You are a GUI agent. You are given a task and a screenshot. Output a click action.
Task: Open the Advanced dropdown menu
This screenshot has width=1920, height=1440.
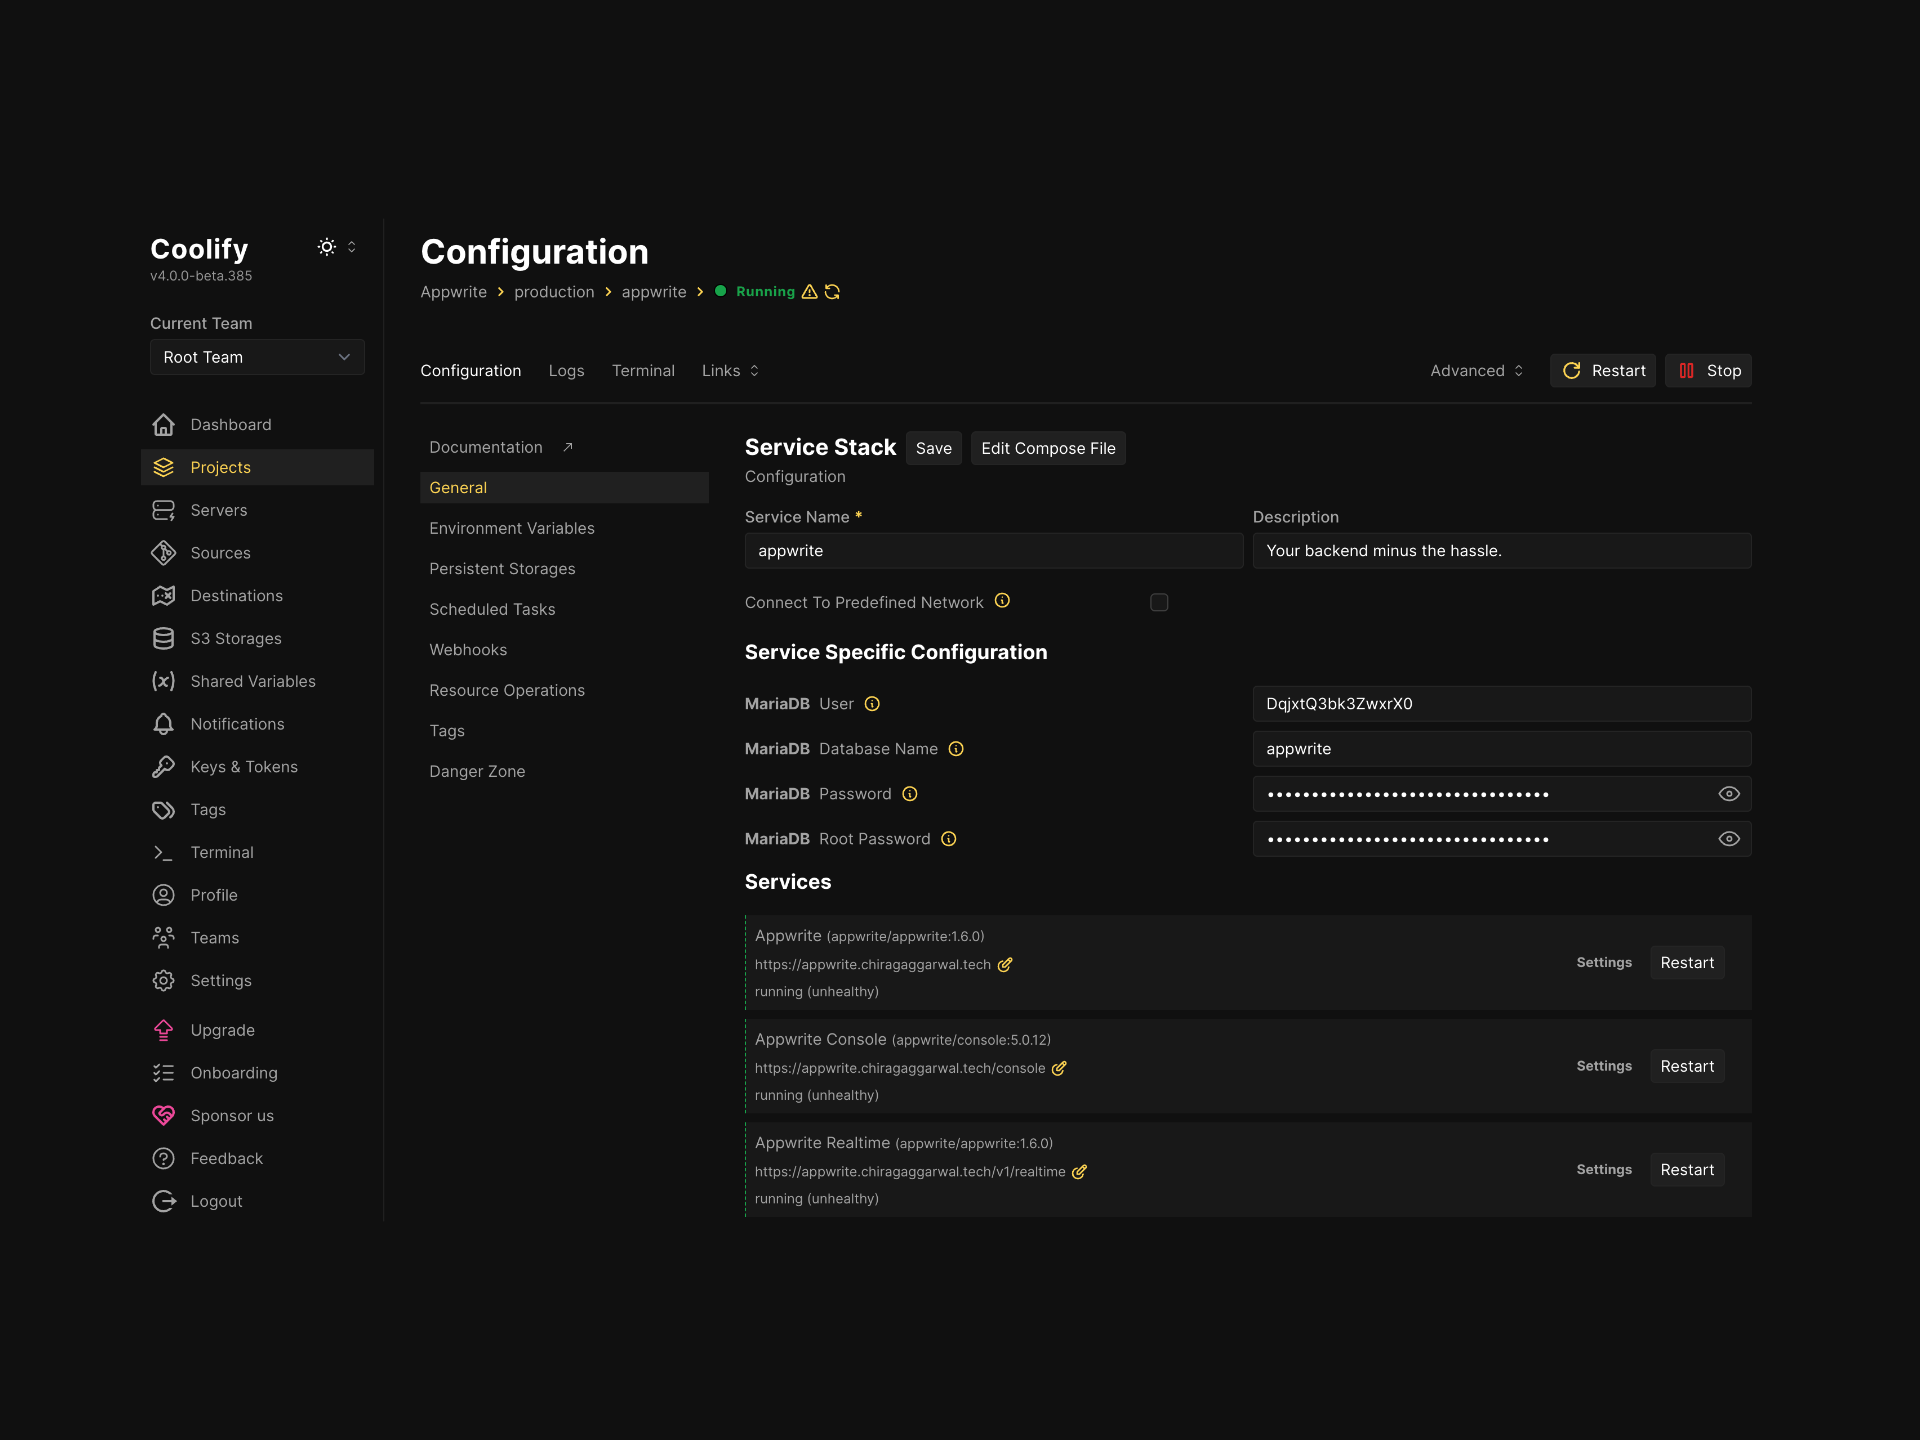click(x=1476, y=371)
